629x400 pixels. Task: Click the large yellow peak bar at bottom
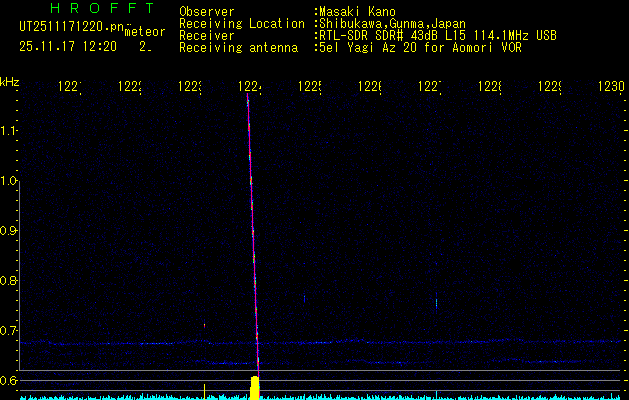click(x=254, y=388)
